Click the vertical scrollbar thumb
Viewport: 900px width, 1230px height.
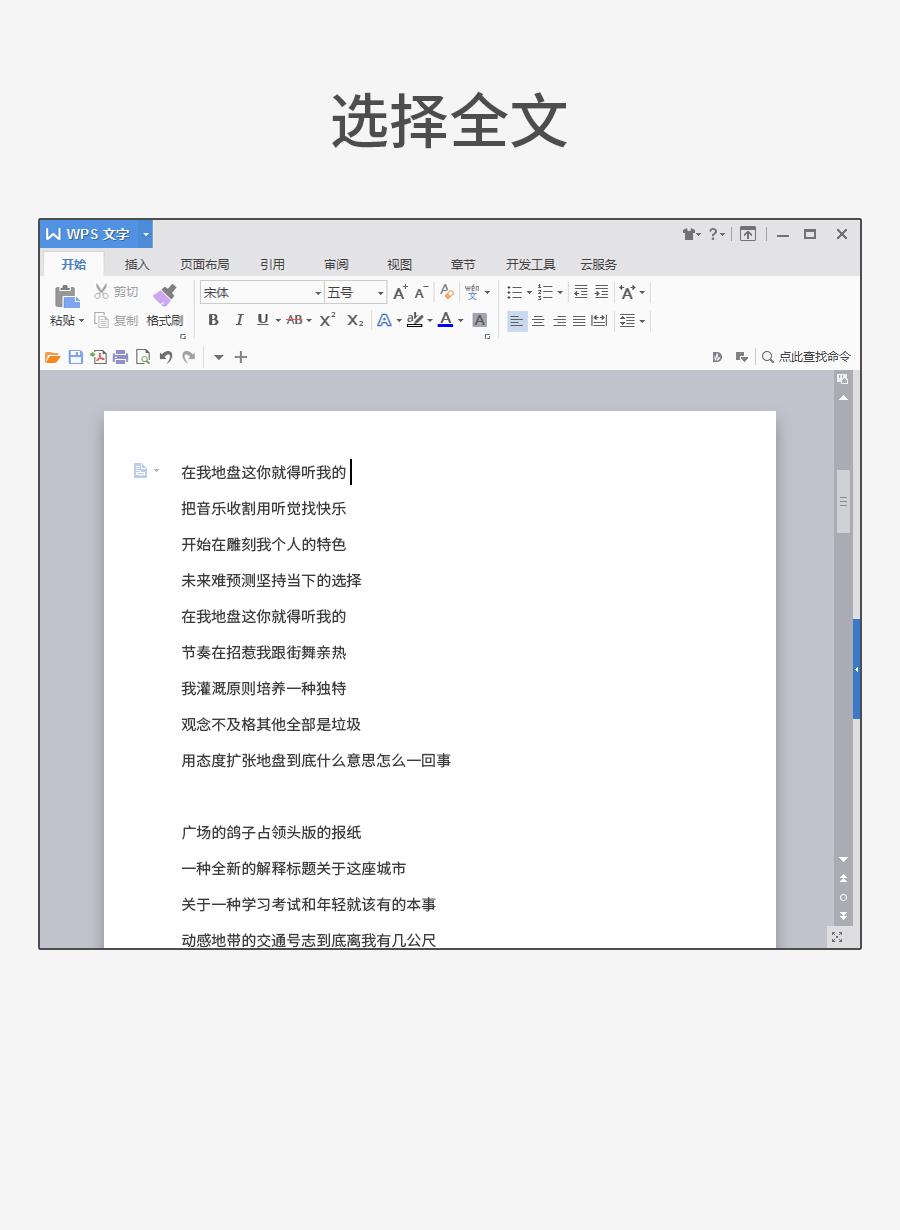pyautogui.click(x=843, y=501)
